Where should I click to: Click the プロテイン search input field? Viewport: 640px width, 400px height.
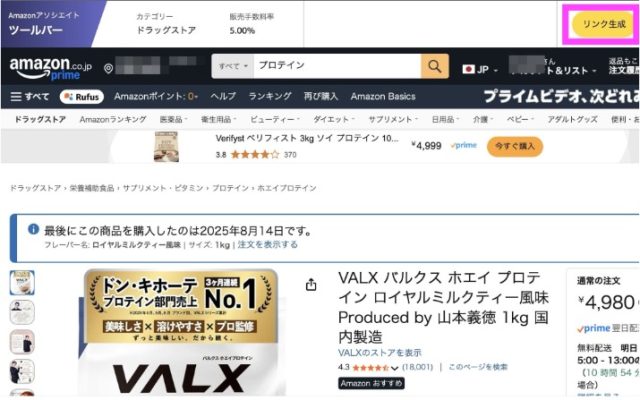[337, 66]
